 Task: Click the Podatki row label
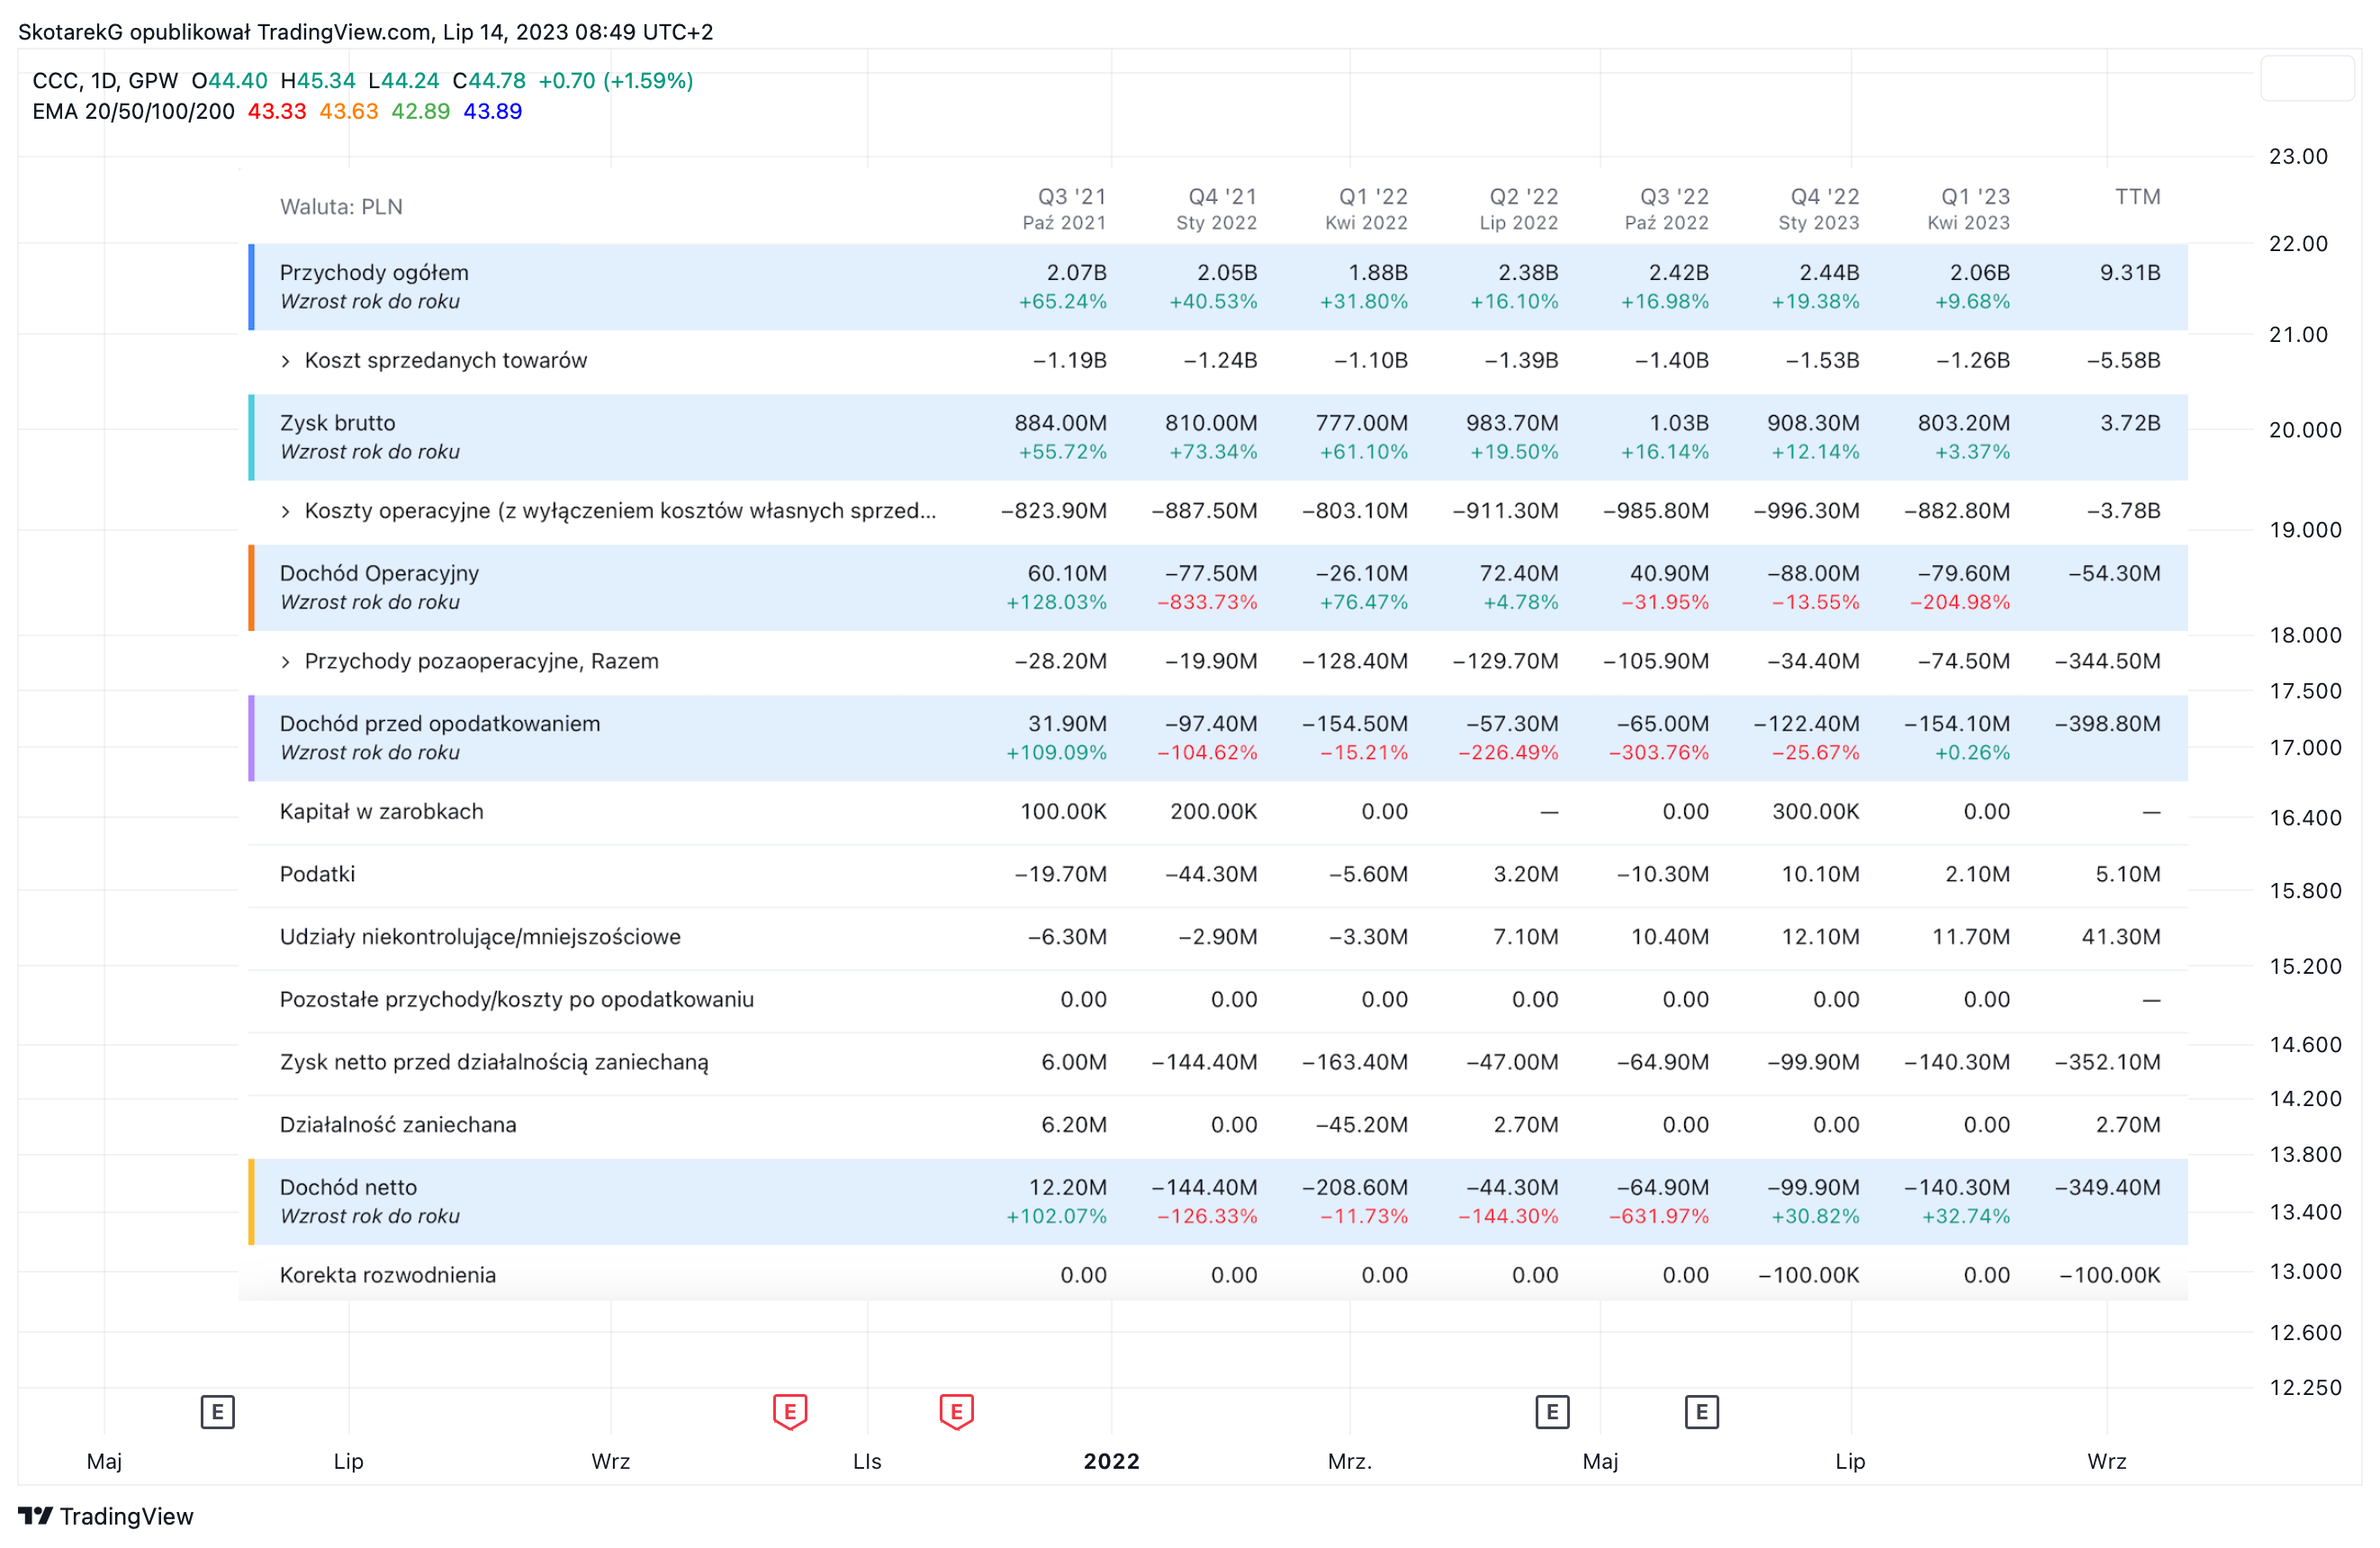pos(317,874)
